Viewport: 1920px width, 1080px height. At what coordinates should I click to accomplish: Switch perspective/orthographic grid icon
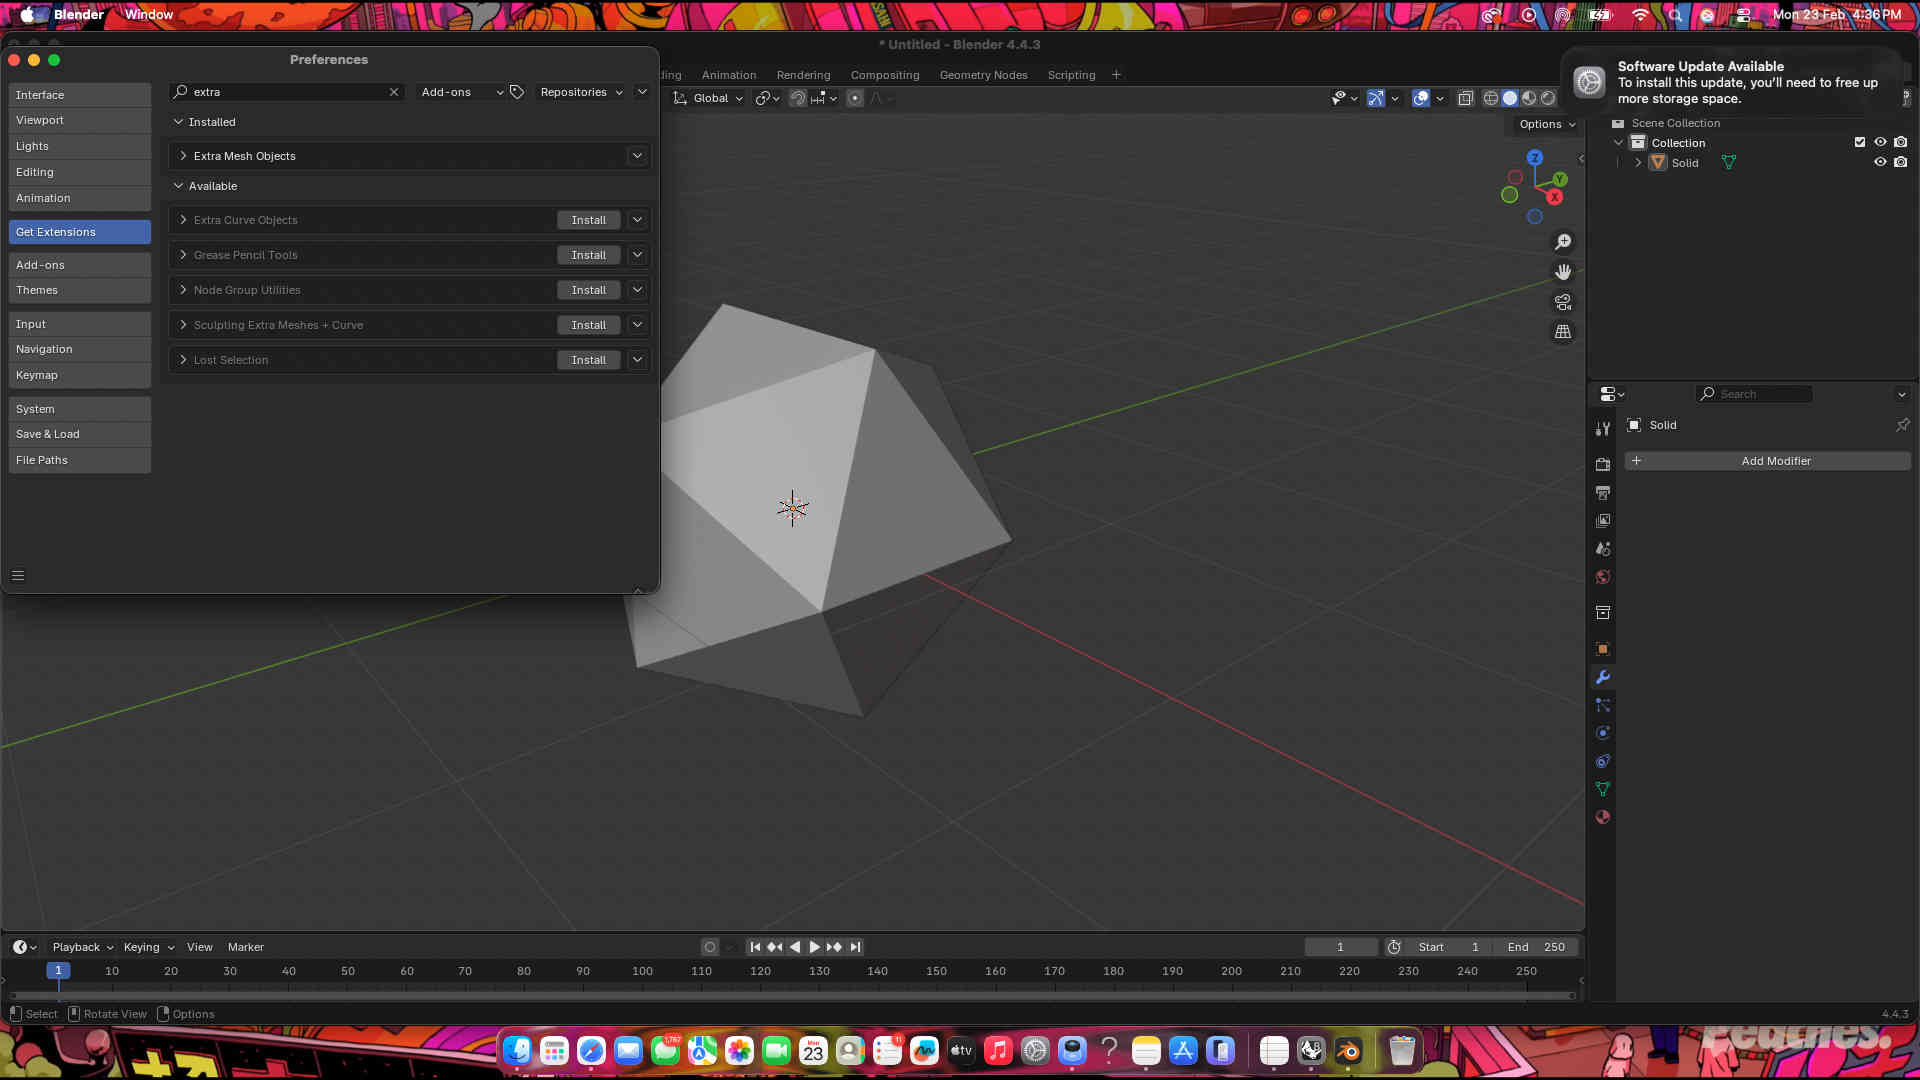point(1563,332)
